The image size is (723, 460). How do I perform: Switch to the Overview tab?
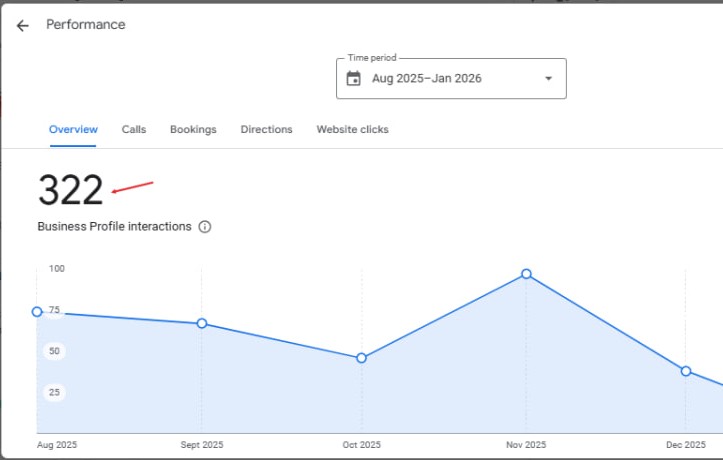point(73,130)
